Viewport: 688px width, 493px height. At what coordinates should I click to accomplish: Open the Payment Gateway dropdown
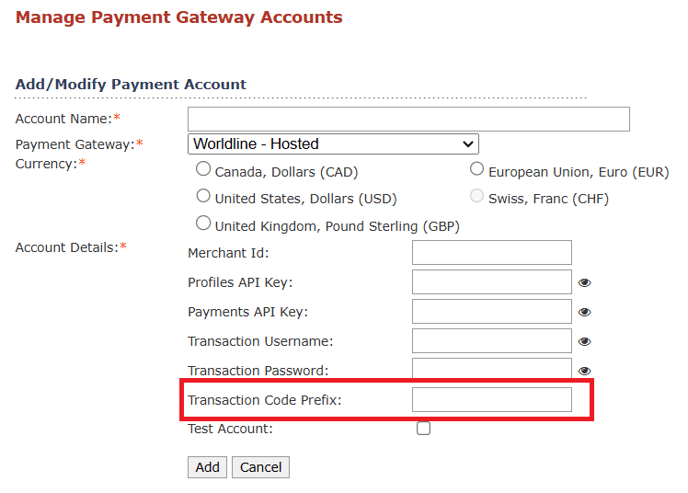pyautogui.click(x=333, y=144)
